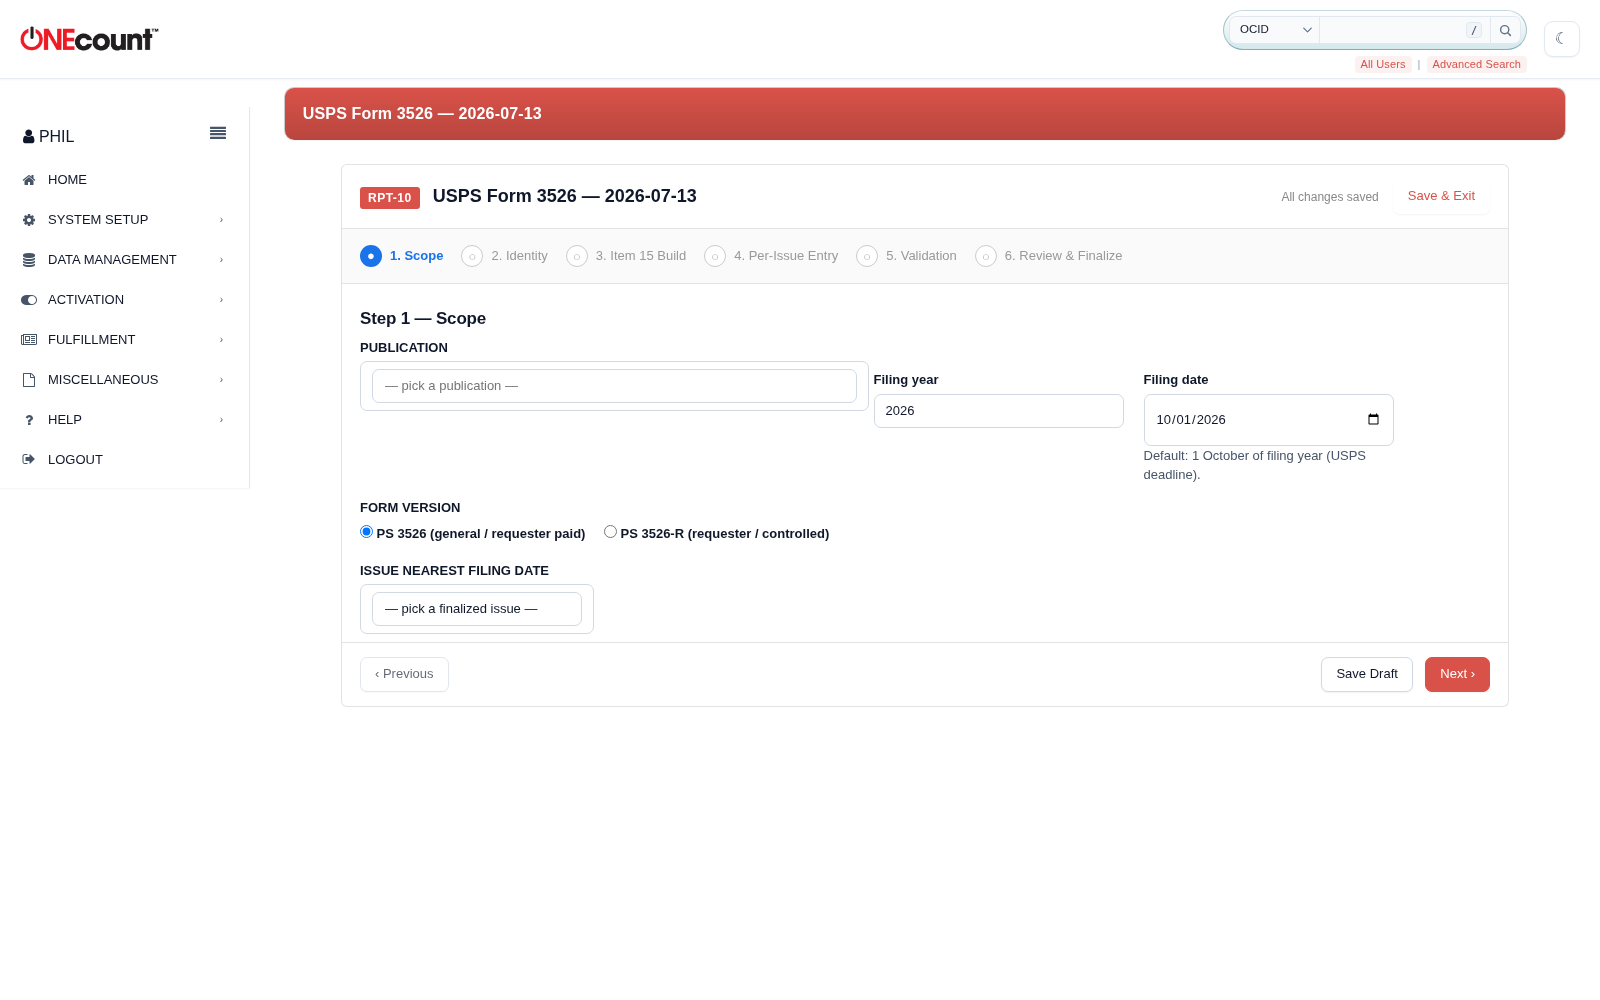Click the PHIL user icon

29,137
